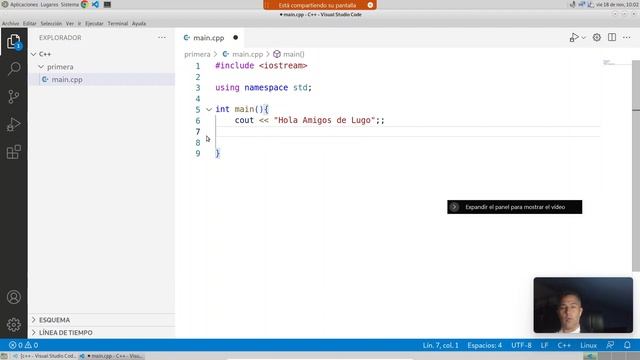
Task: Open the run button dropdown arrow
Action: pos(584,38)
